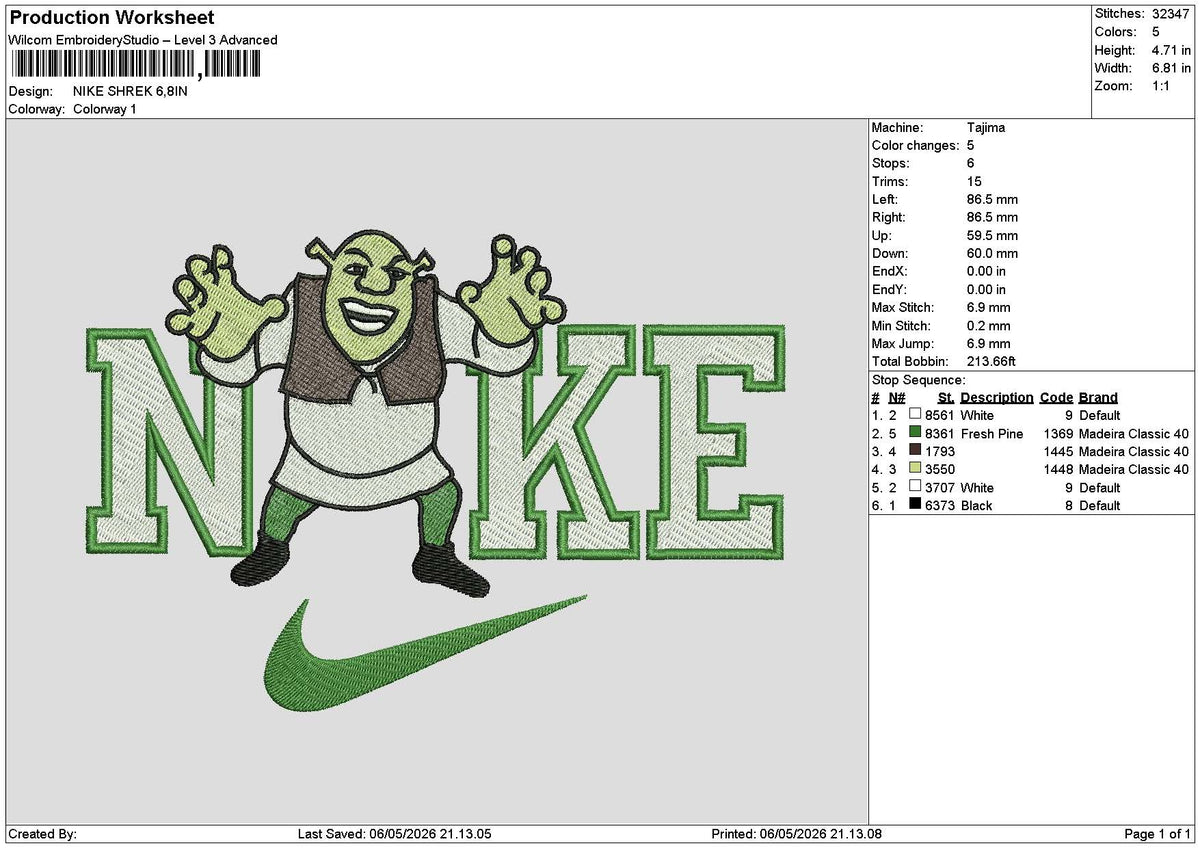
Task: Click the Down value "60.0 mm"
Action: (992, 253)
